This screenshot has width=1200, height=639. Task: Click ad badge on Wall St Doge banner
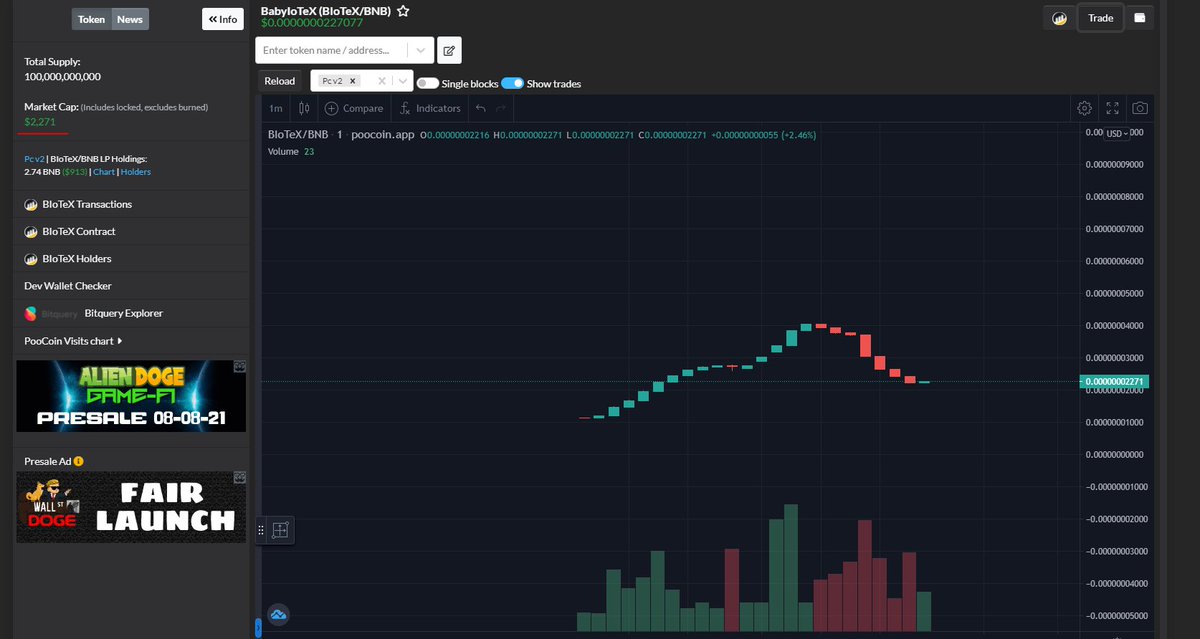click(240, 477)
